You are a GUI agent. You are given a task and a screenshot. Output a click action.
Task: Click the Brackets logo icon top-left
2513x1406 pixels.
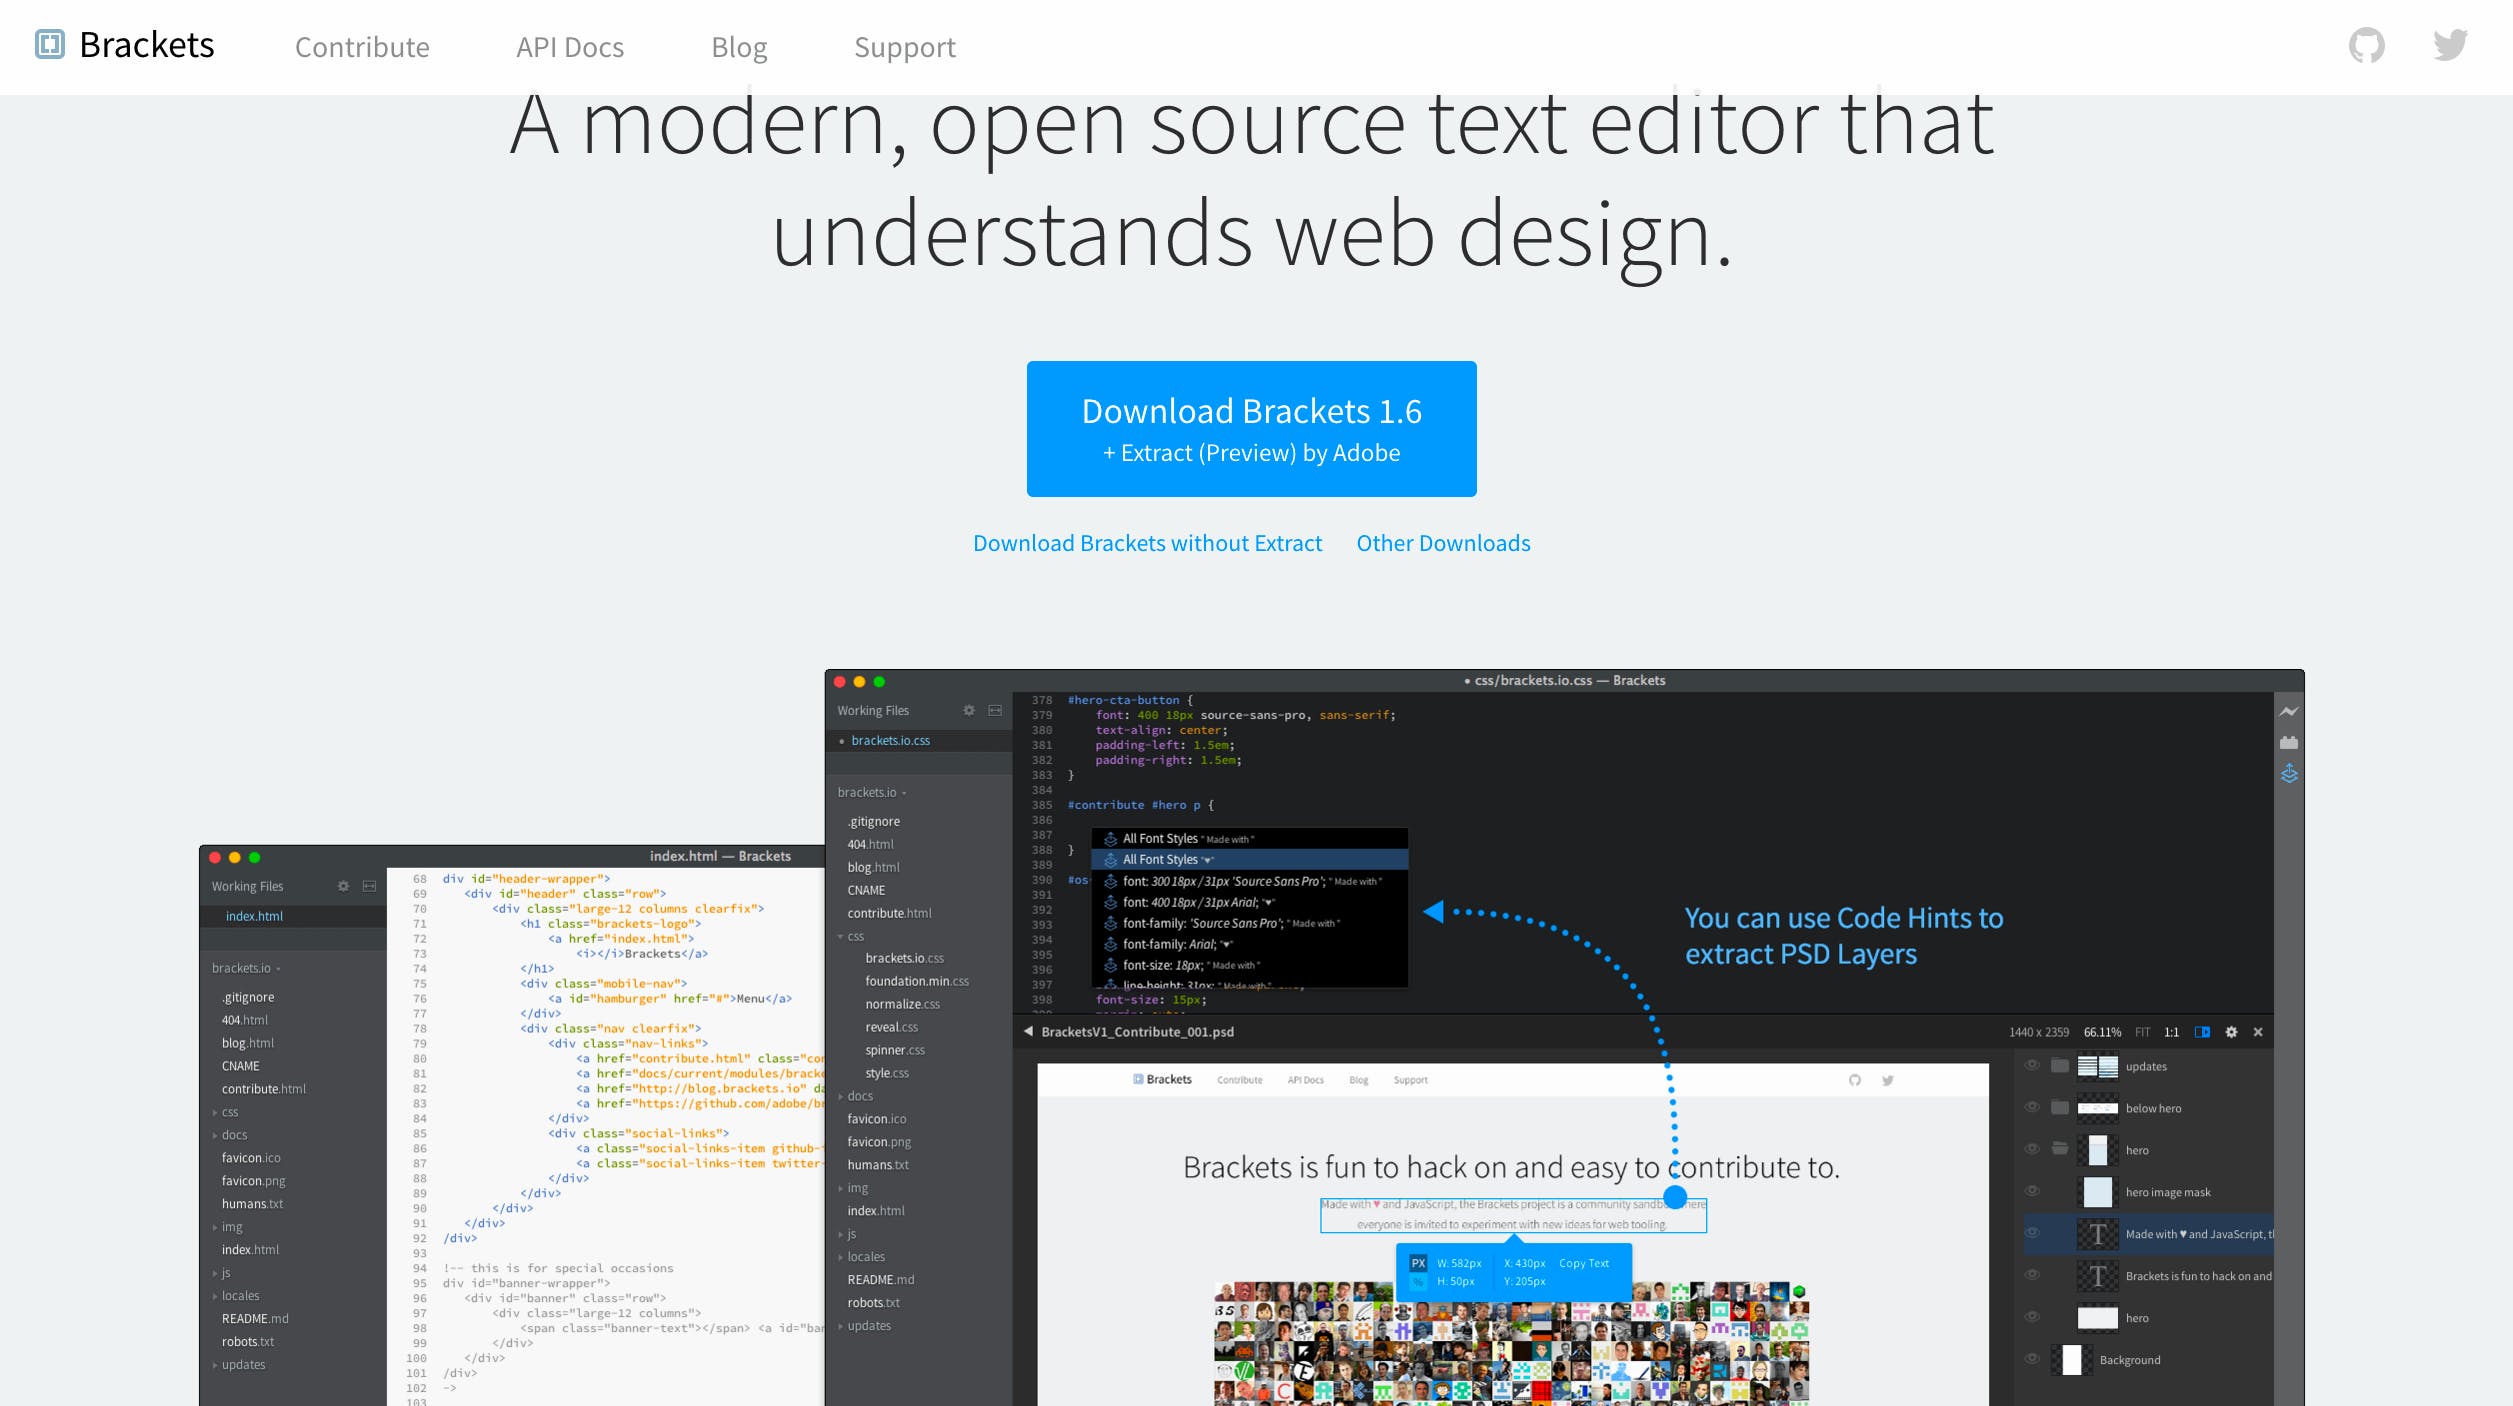(x=48, y=45)
